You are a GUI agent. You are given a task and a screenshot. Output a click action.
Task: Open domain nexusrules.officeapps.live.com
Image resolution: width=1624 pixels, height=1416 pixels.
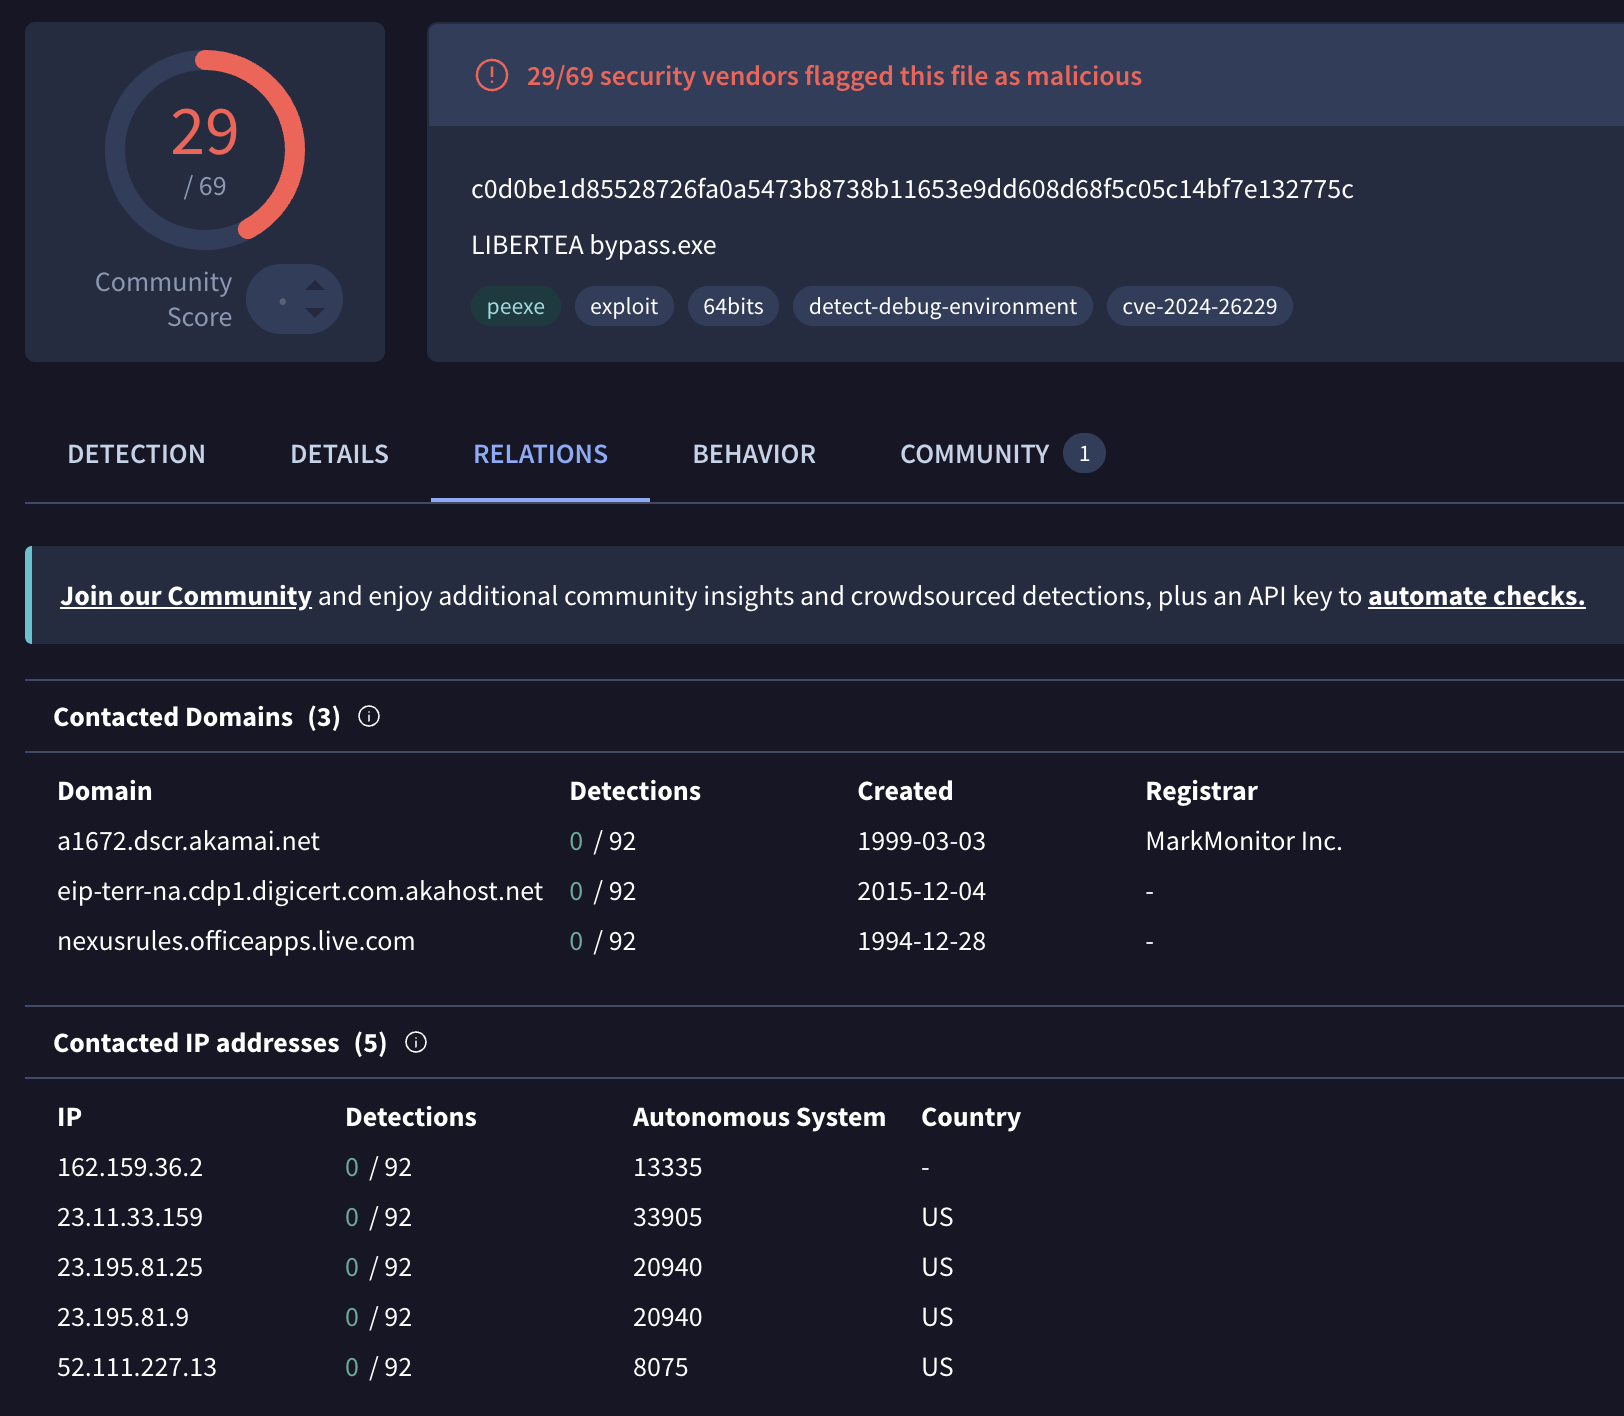(236, 941)
